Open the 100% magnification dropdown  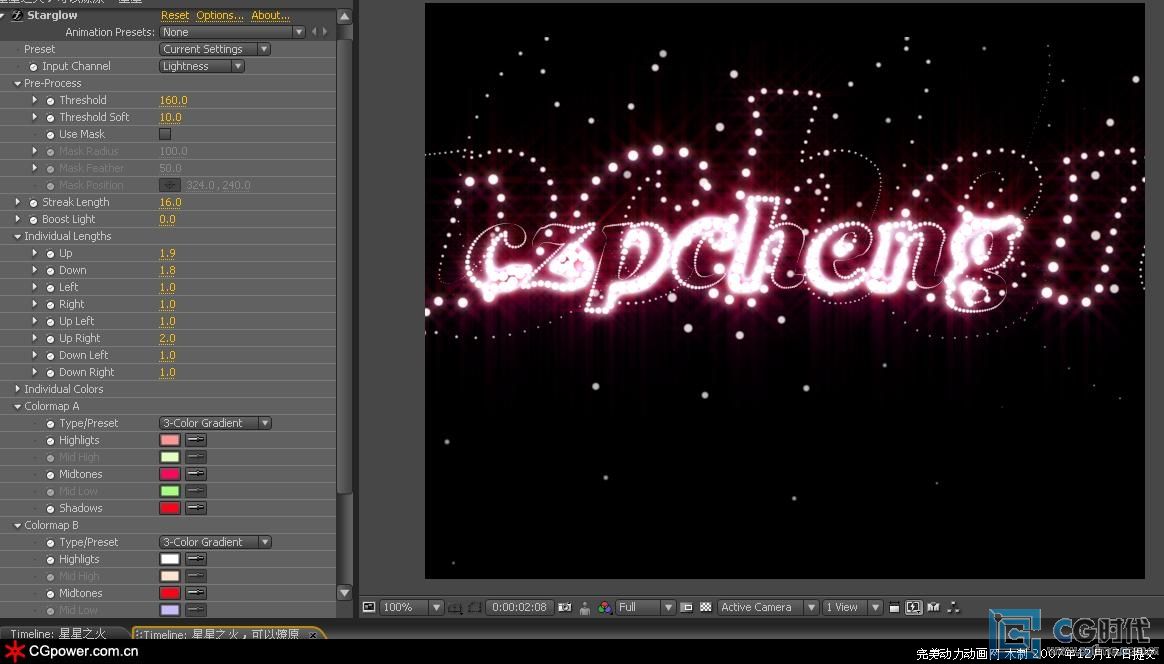[412, 607]
